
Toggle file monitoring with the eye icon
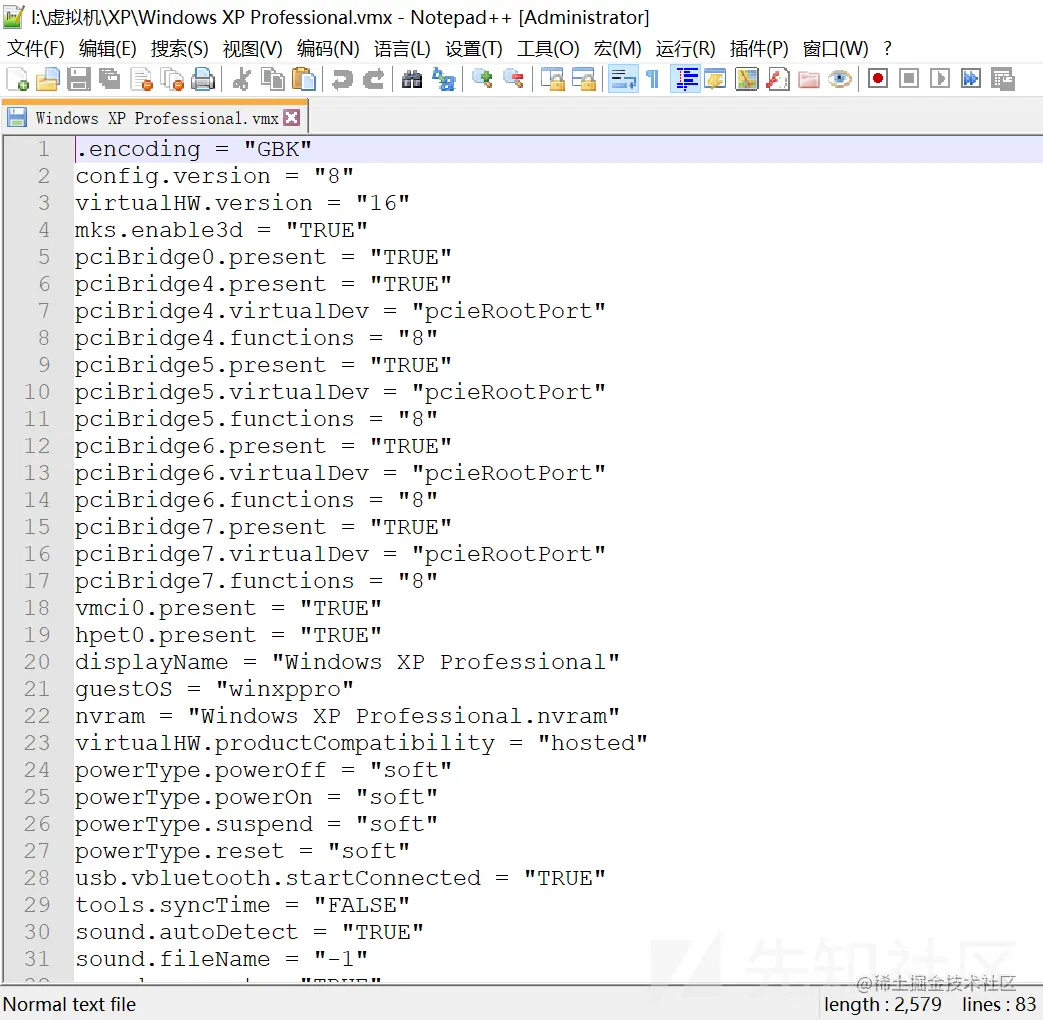coord(840,79)
